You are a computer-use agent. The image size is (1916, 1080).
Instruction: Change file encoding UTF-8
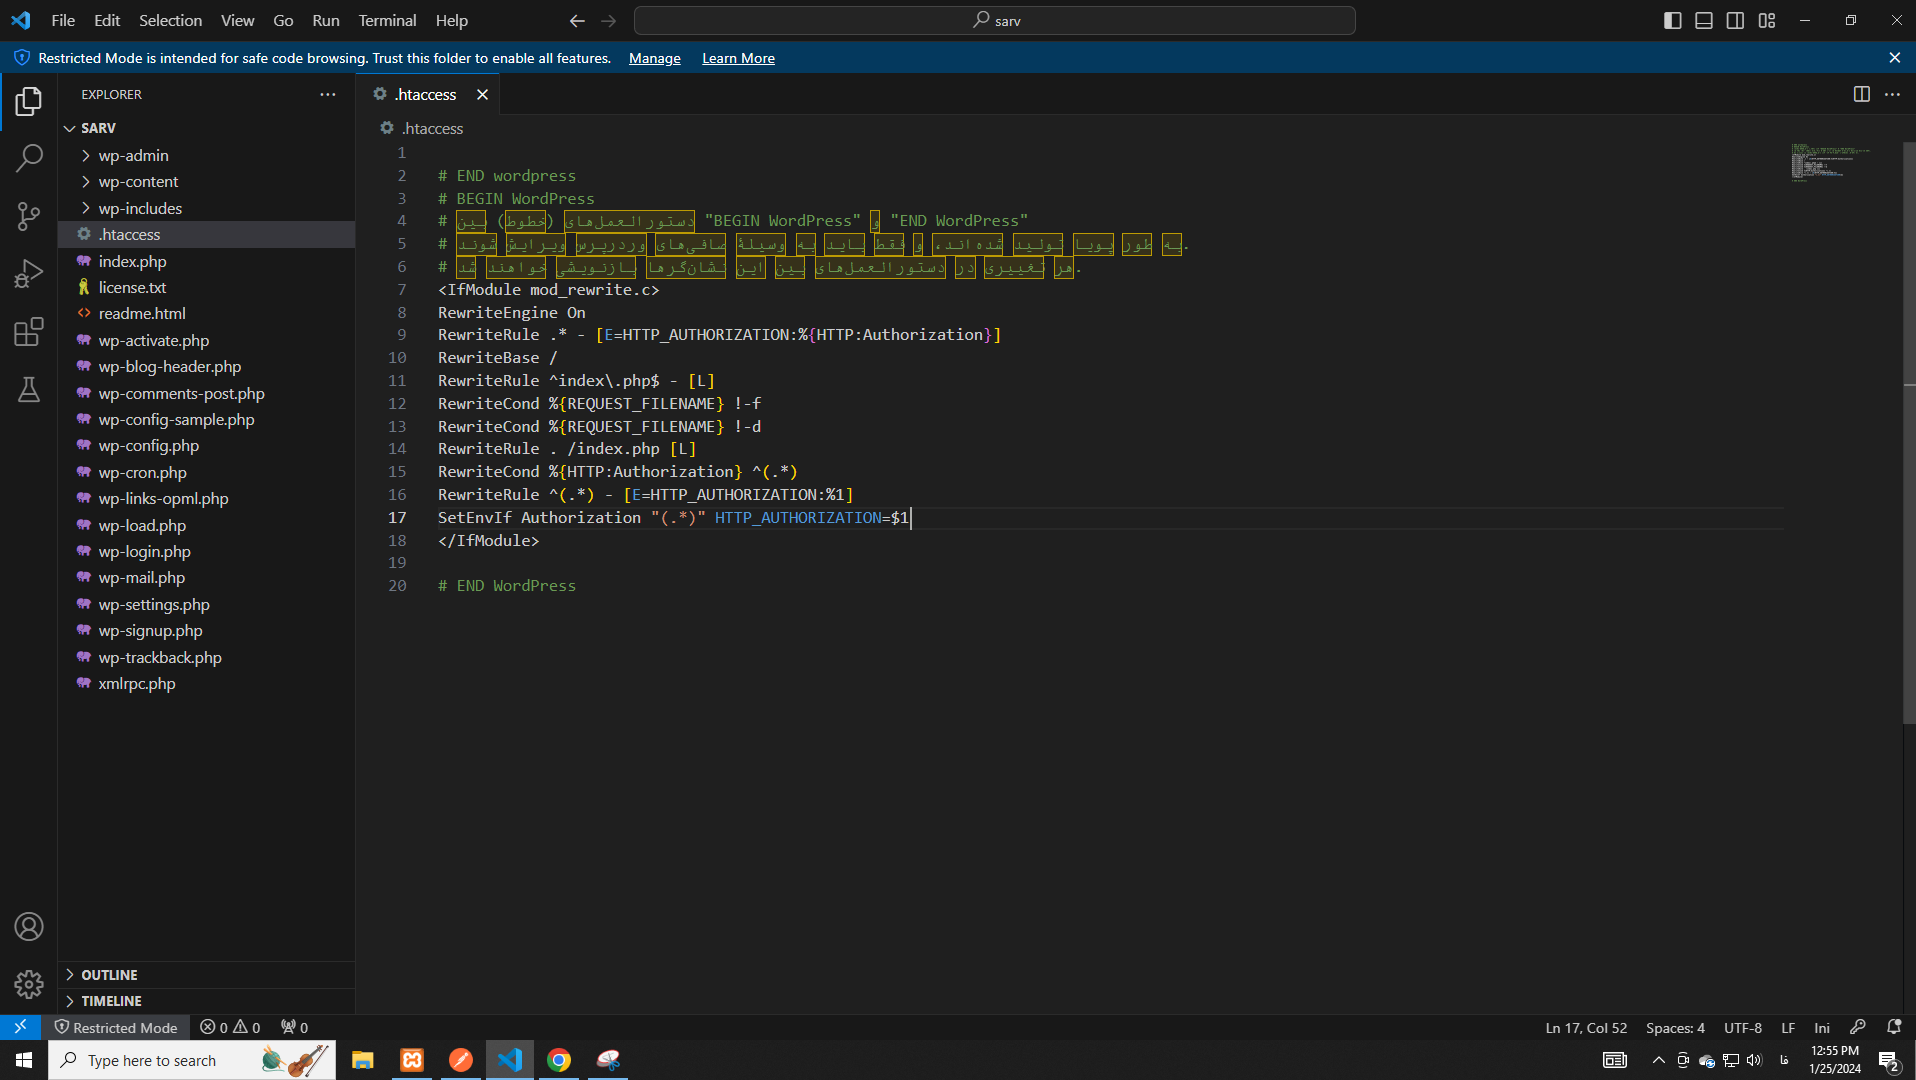1742,1027
